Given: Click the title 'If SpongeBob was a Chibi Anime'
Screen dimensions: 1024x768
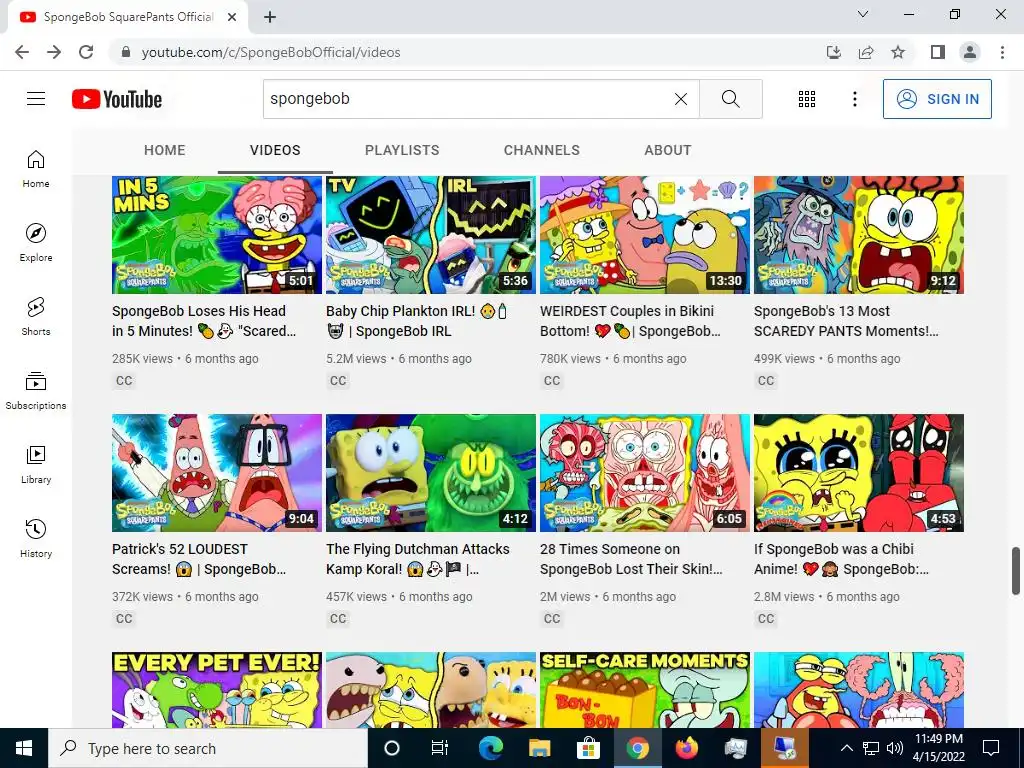Looking at the screenshot, I should [841, 559].
